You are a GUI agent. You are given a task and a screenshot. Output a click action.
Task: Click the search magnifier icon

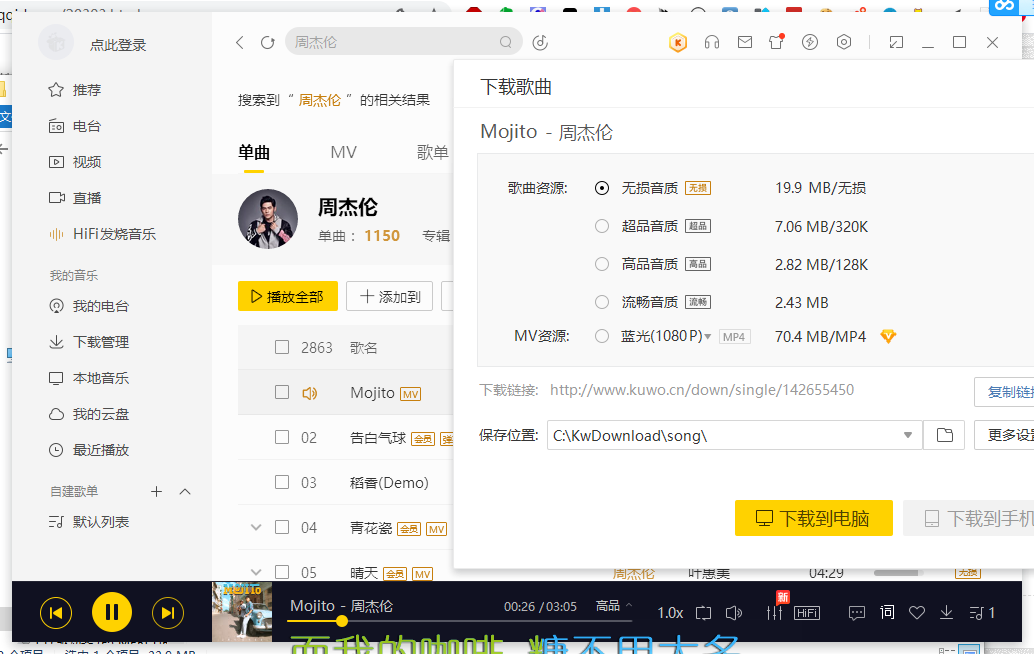point(506,42)
